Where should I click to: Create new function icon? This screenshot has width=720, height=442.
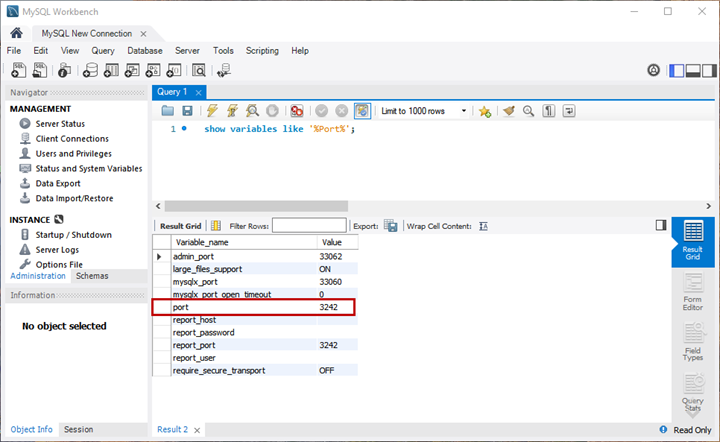point(174,70)
